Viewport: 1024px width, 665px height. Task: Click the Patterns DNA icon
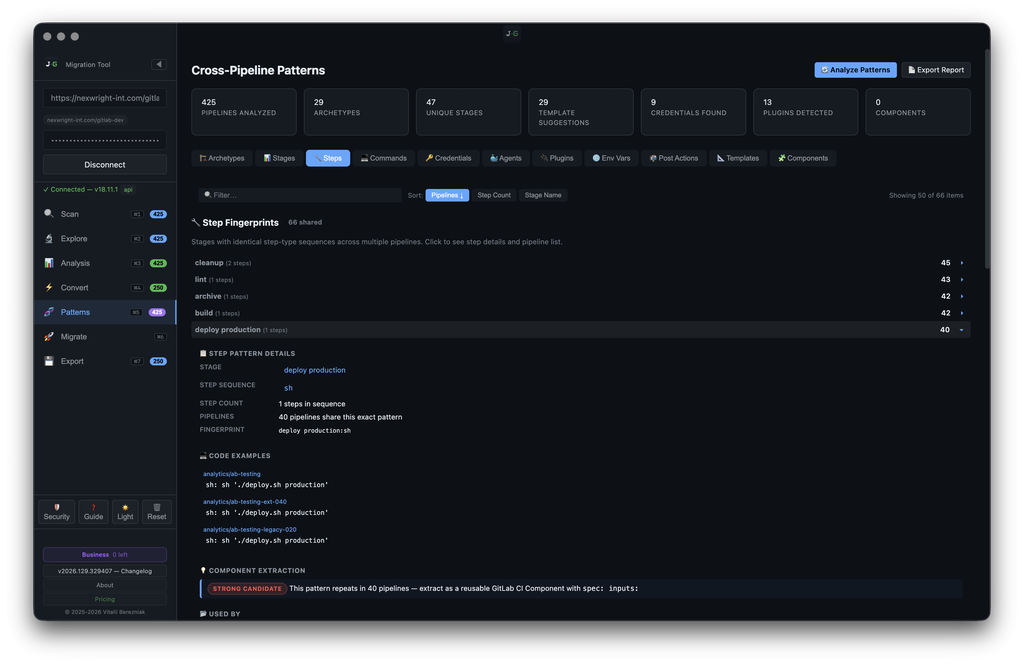click(x=49, y=312)
